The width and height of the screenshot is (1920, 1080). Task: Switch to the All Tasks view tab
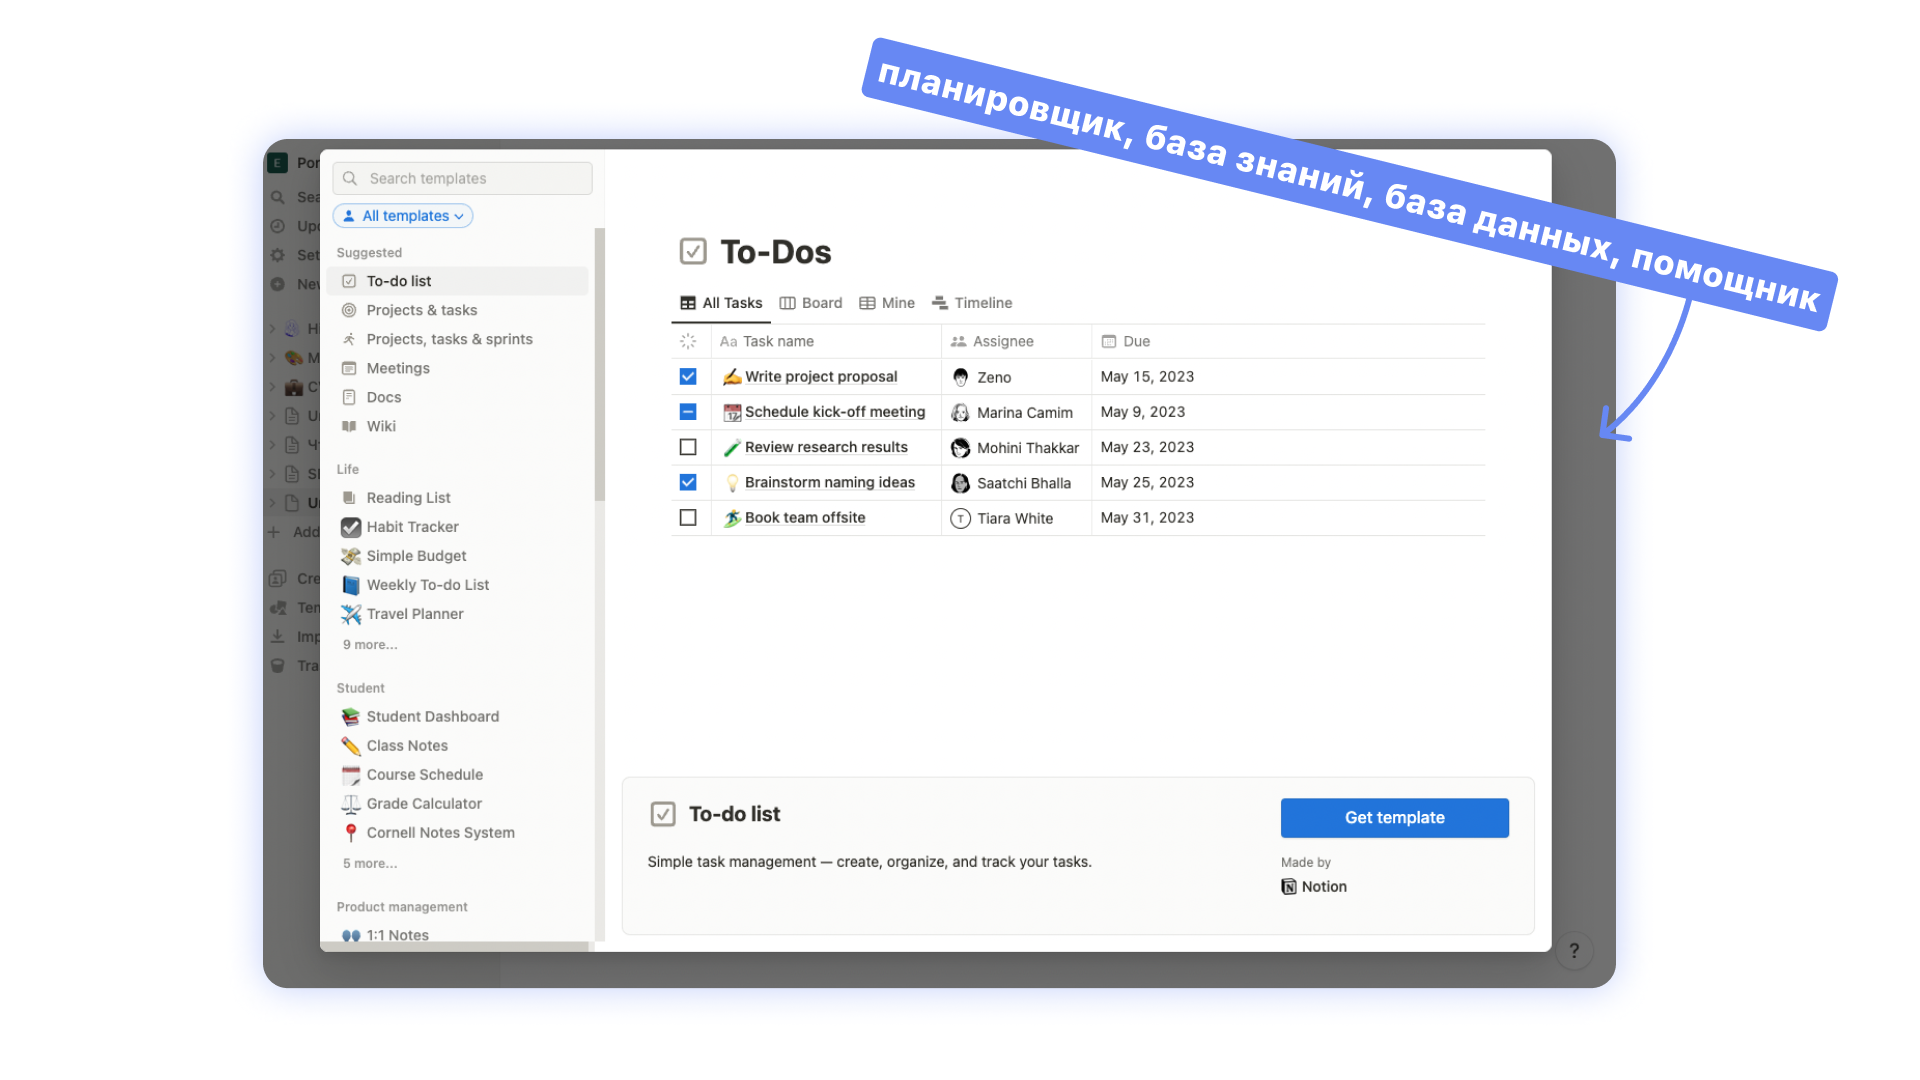(721, 303)
